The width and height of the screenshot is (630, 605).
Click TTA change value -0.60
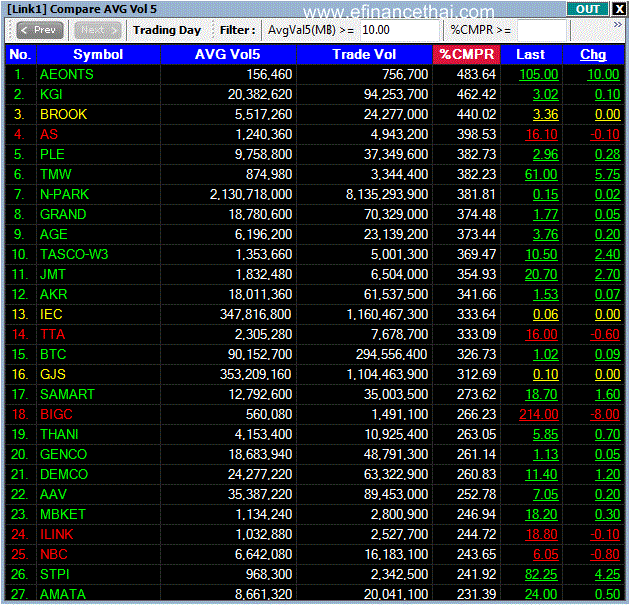pos(605,334)
